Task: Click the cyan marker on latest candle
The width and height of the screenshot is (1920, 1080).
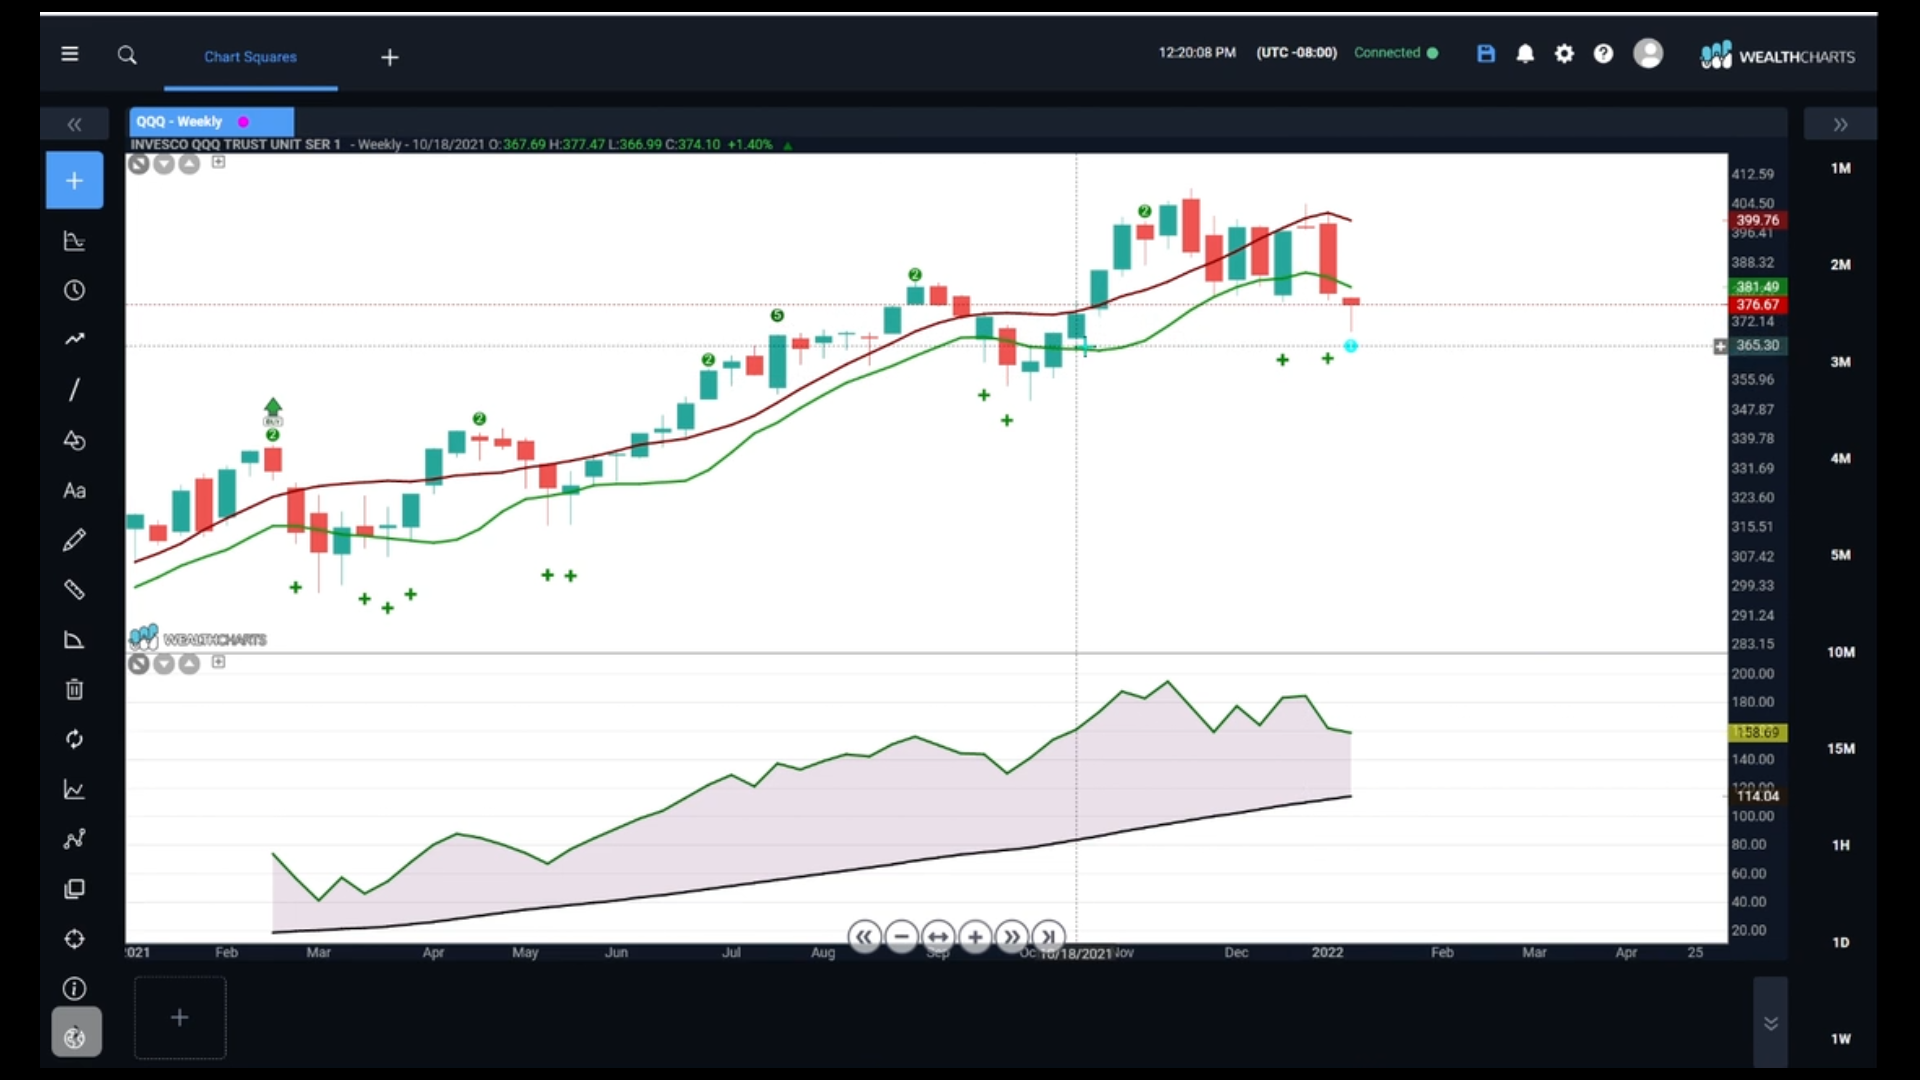Action: pos(1351,346)
